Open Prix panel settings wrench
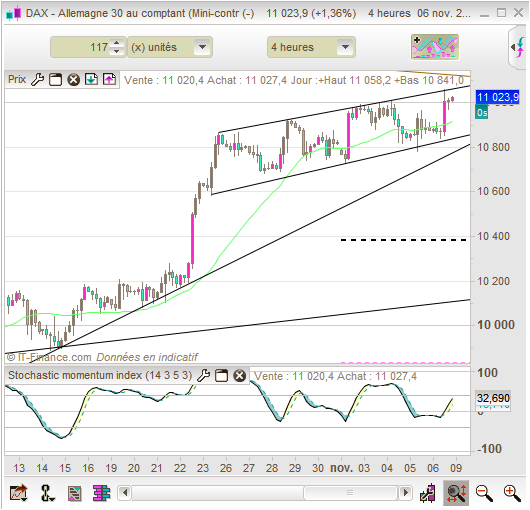Screen dimensions: 530x510 38,80
